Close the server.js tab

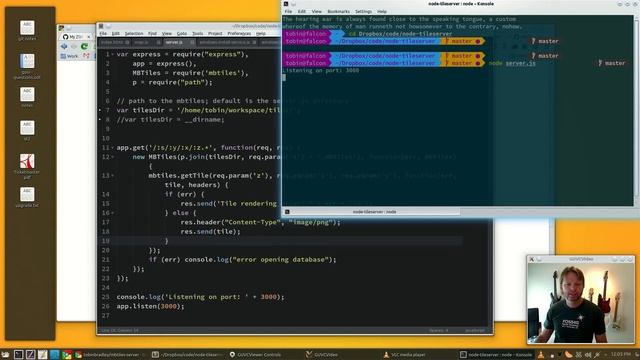tap(192, 42)
